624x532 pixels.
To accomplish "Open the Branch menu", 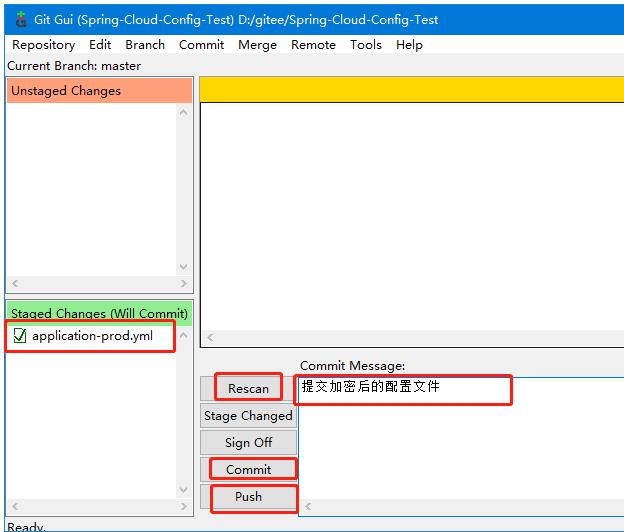I will pyautogui.click(x=145, y=45).
